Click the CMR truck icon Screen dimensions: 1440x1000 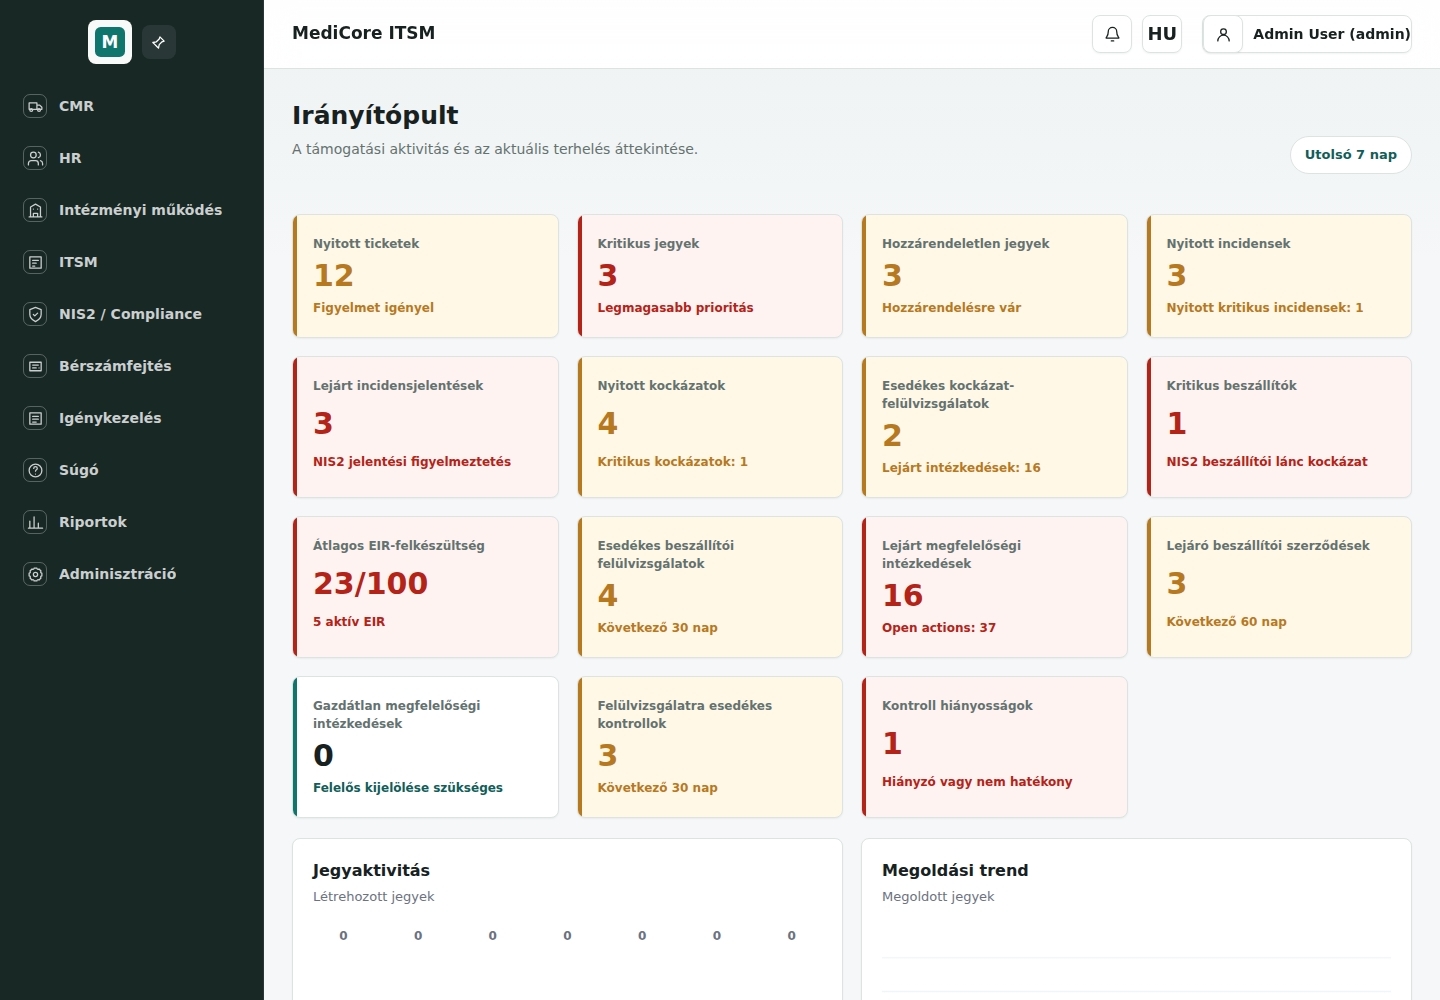(x=35, y=106)
